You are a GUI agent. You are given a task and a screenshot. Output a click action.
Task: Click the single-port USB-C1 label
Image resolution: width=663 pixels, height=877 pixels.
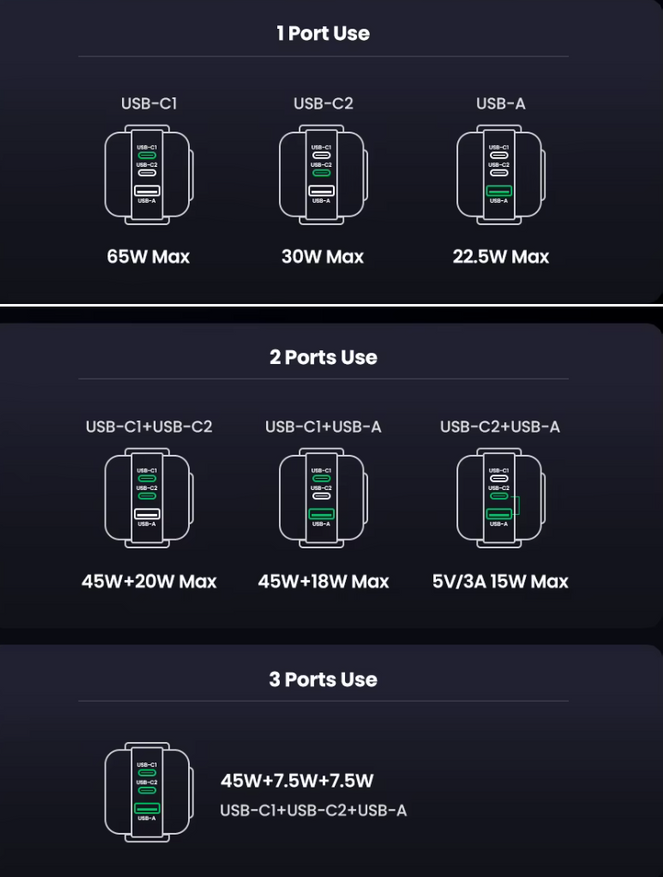[149, 103]
